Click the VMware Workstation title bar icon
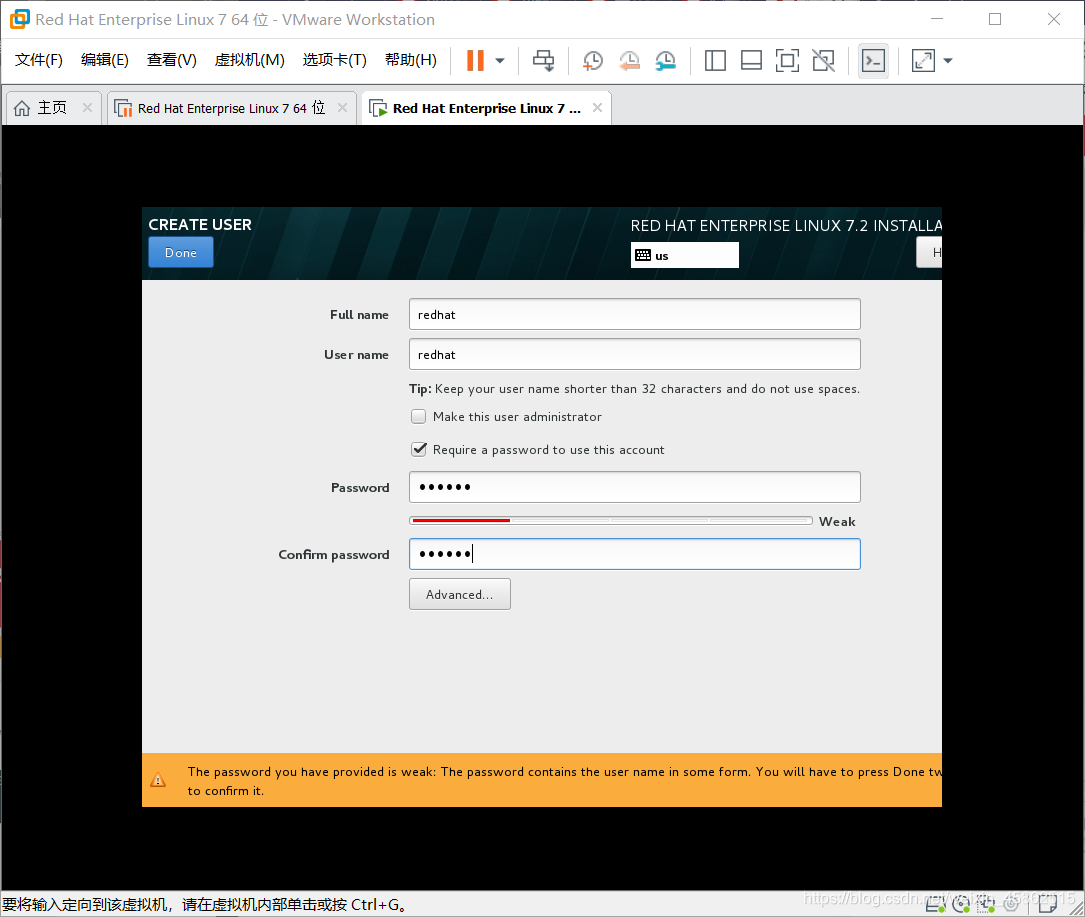The width and height of the screenshot is (1085, 917). point(19,19)
